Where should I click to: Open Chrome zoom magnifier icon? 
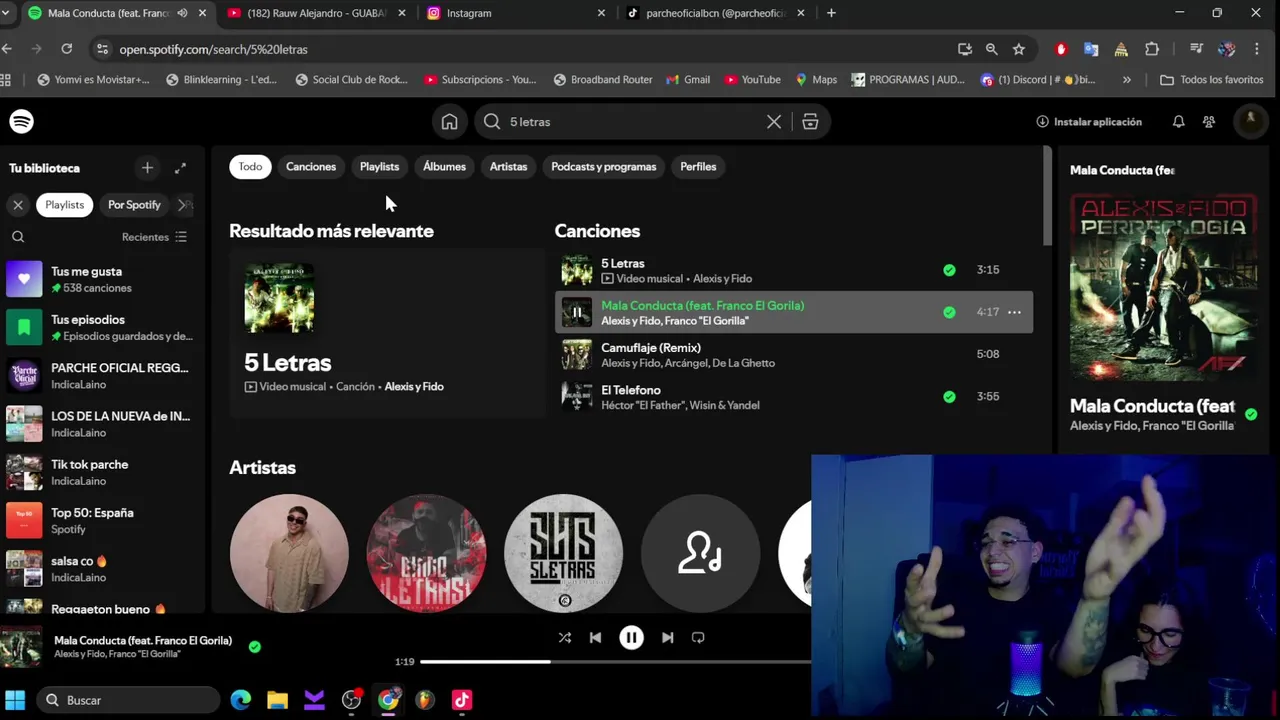pyautogui.click(x=991, y=49)
